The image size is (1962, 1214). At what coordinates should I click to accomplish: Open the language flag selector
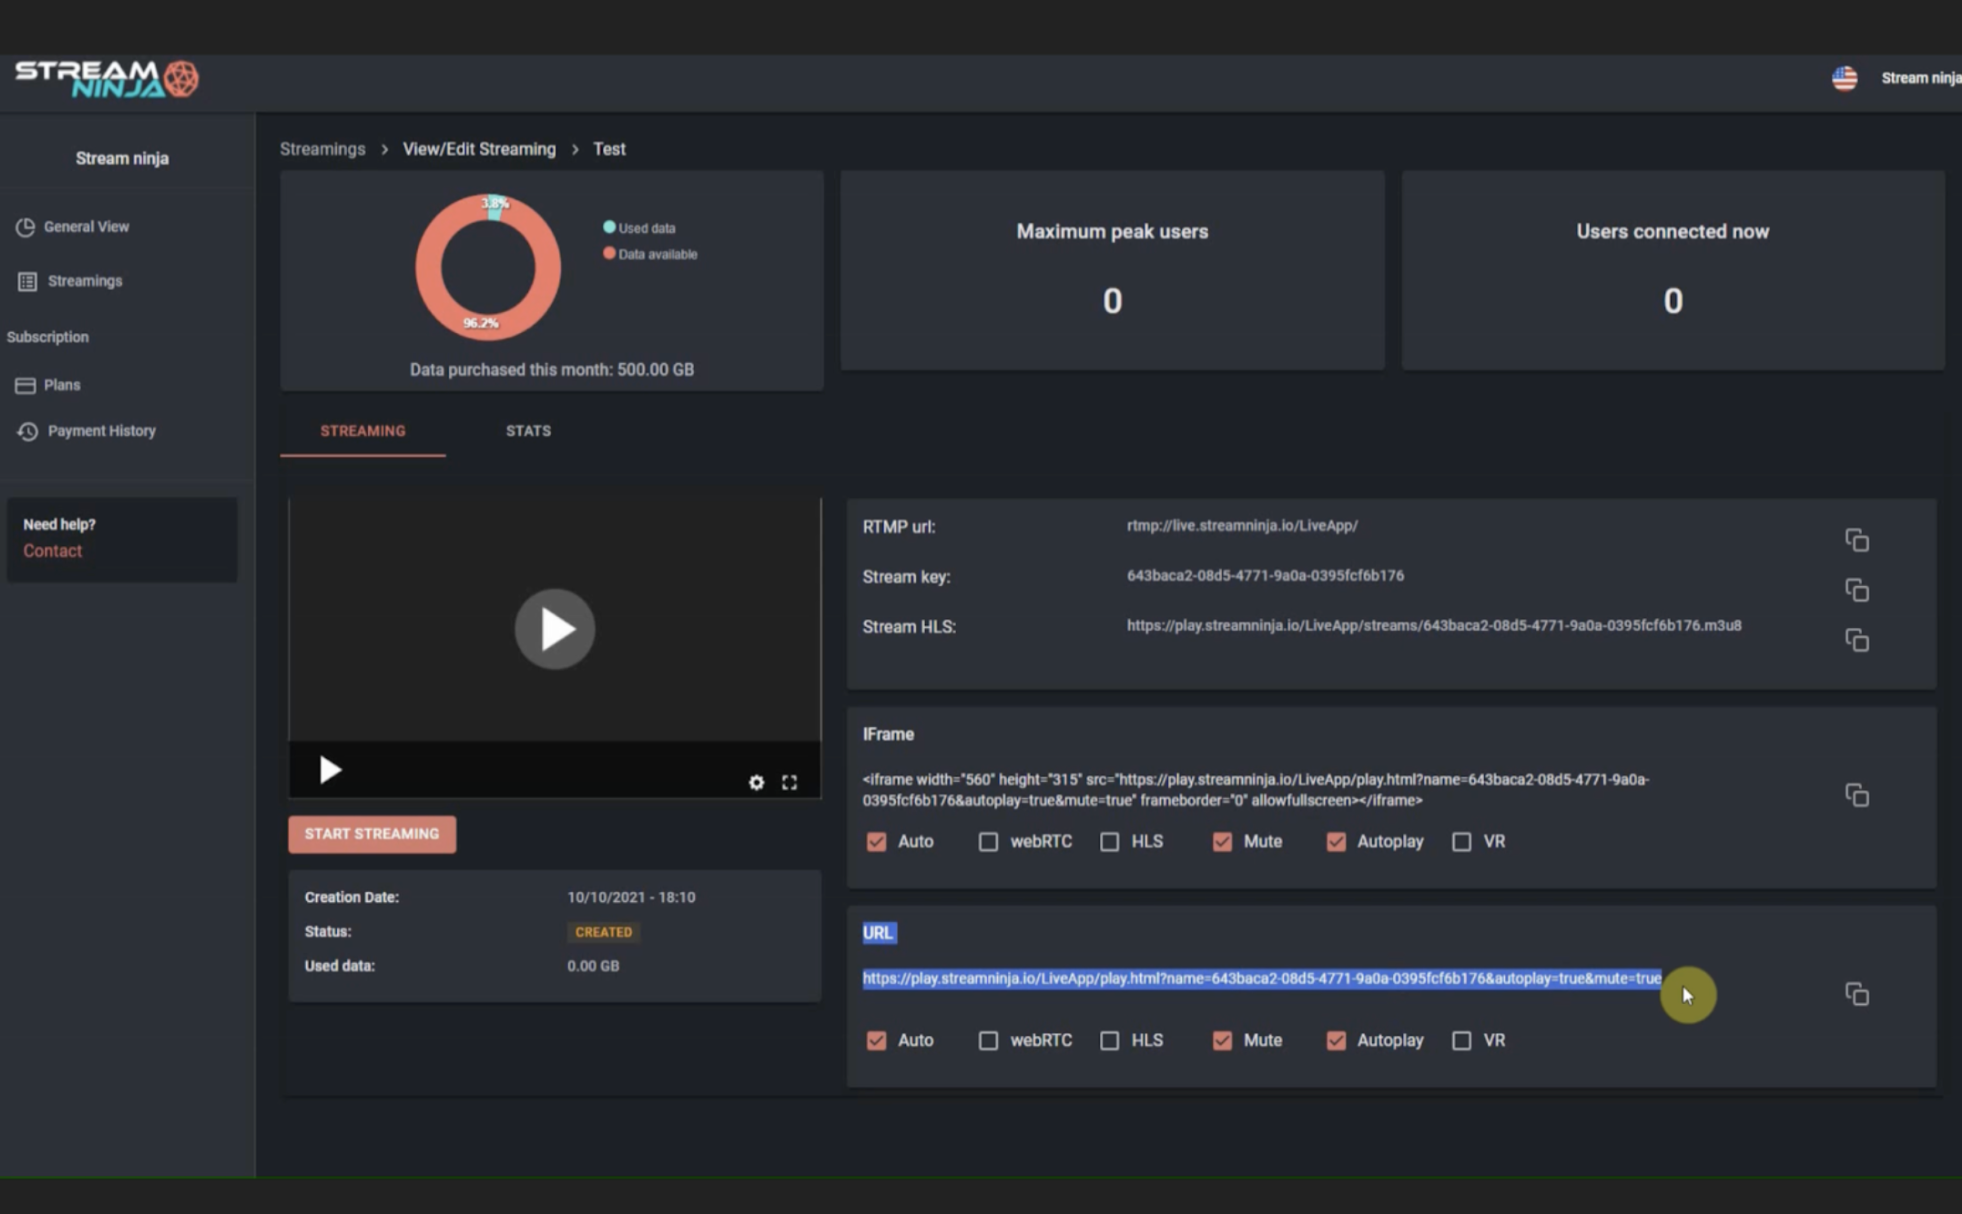click(x=1844, y=78)
